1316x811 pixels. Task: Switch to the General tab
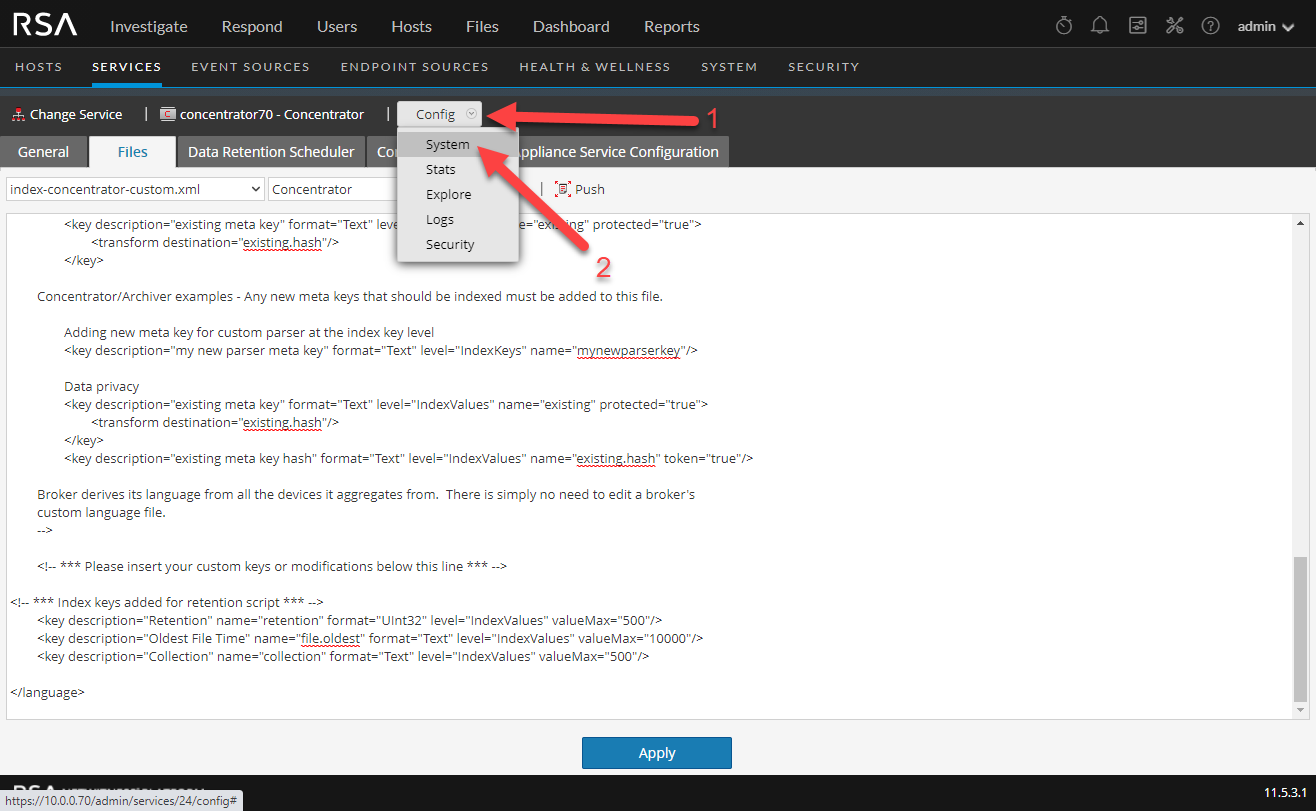(43, 152)
